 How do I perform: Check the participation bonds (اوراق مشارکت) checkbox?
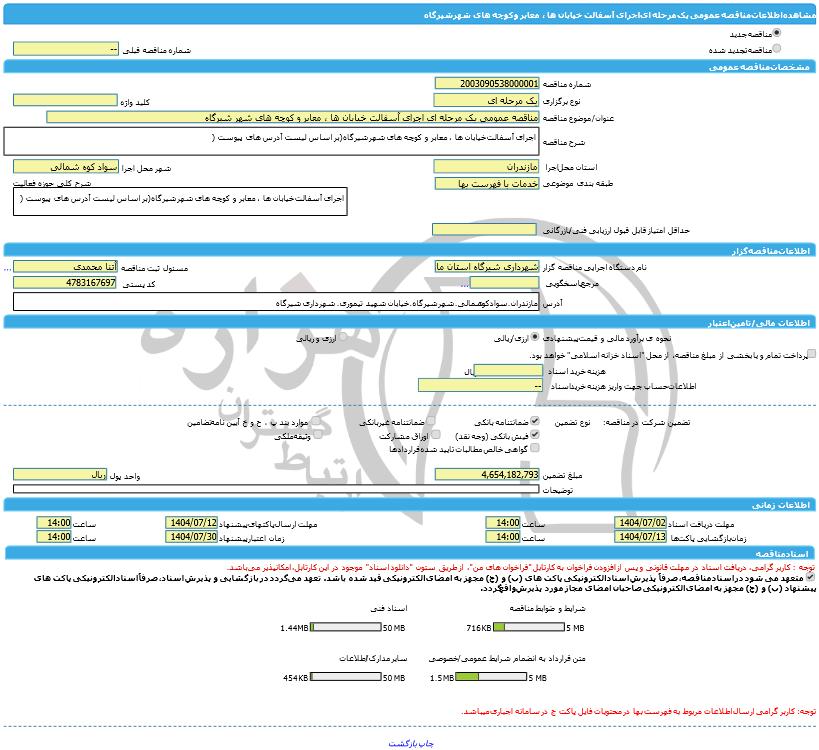click(435, 436)
